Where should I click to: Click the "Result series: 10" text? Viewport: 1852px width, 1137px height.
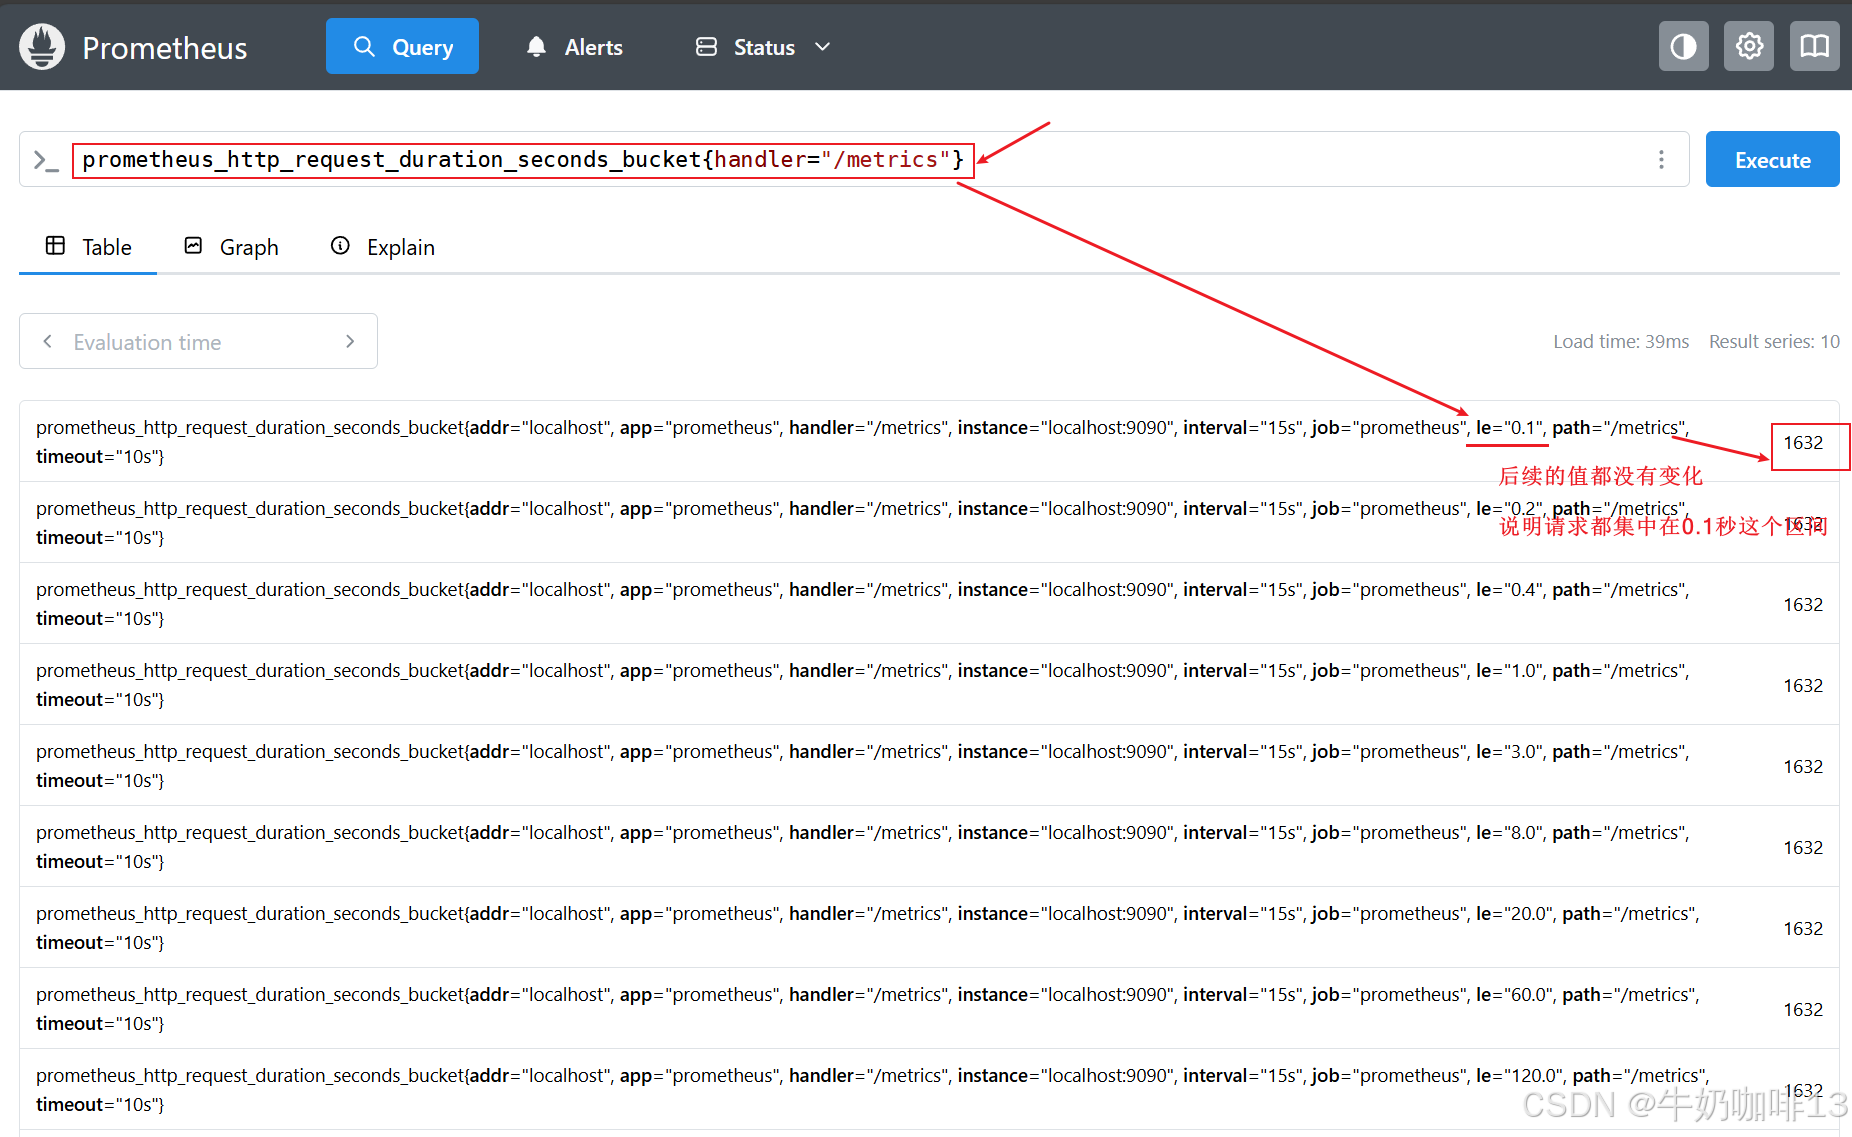click(x=1774, y=342)
